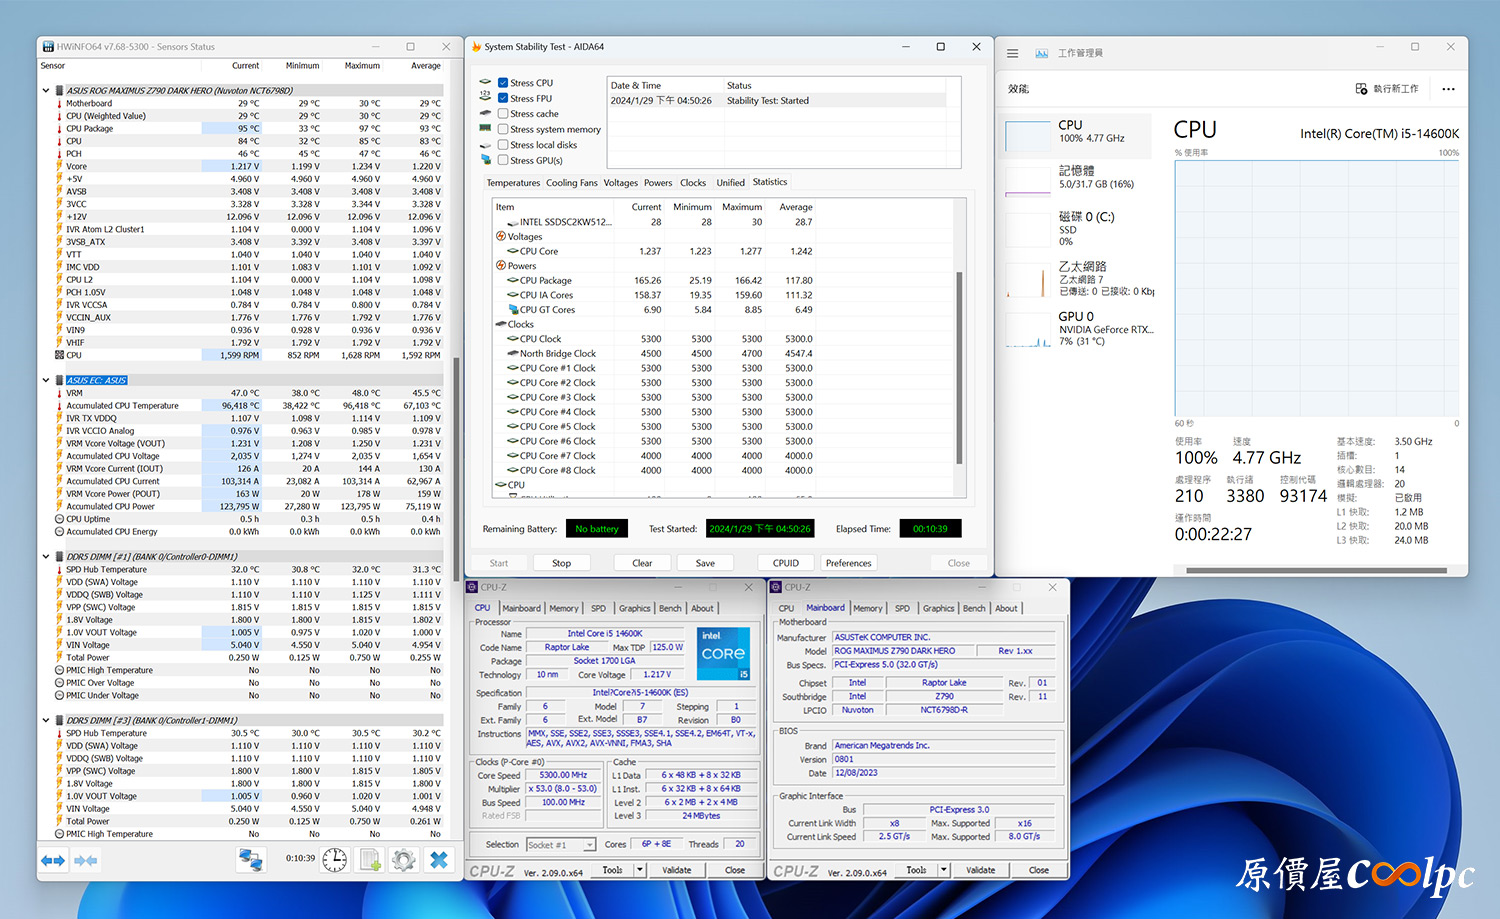Switch to AIDA64 Unified tab
This screenshot has height=919, width=1500.
pos(731,183)
